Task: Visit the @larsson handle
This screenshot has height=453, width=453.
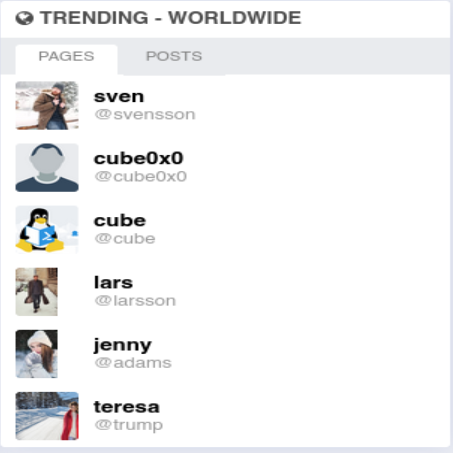Action: click(x=135, y=301)
